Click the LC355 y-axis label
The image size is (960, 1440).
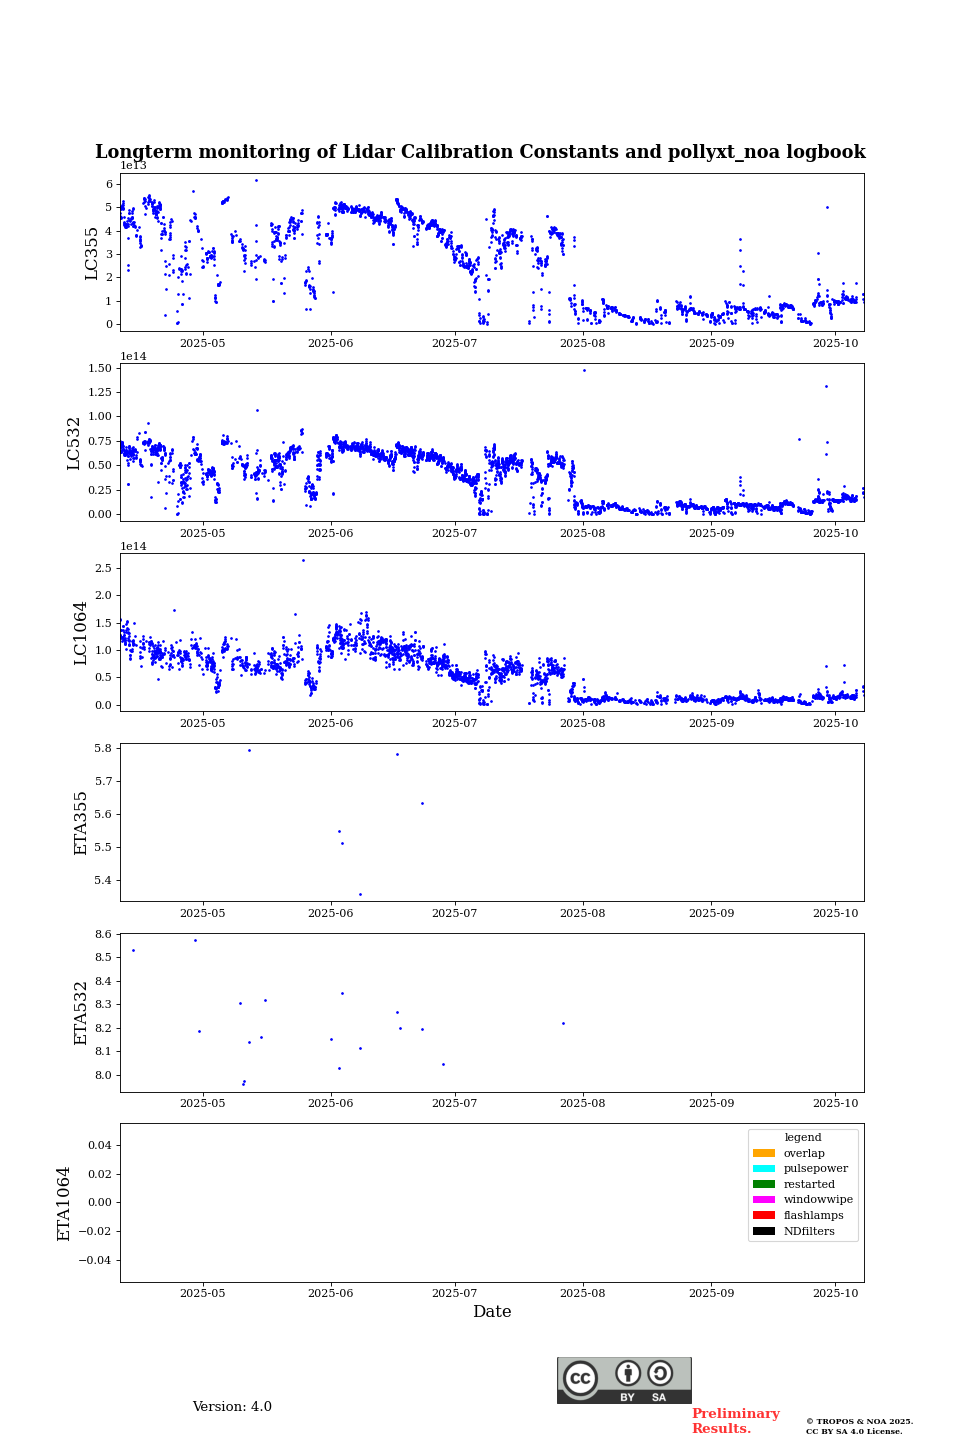[x=92, y=253]
